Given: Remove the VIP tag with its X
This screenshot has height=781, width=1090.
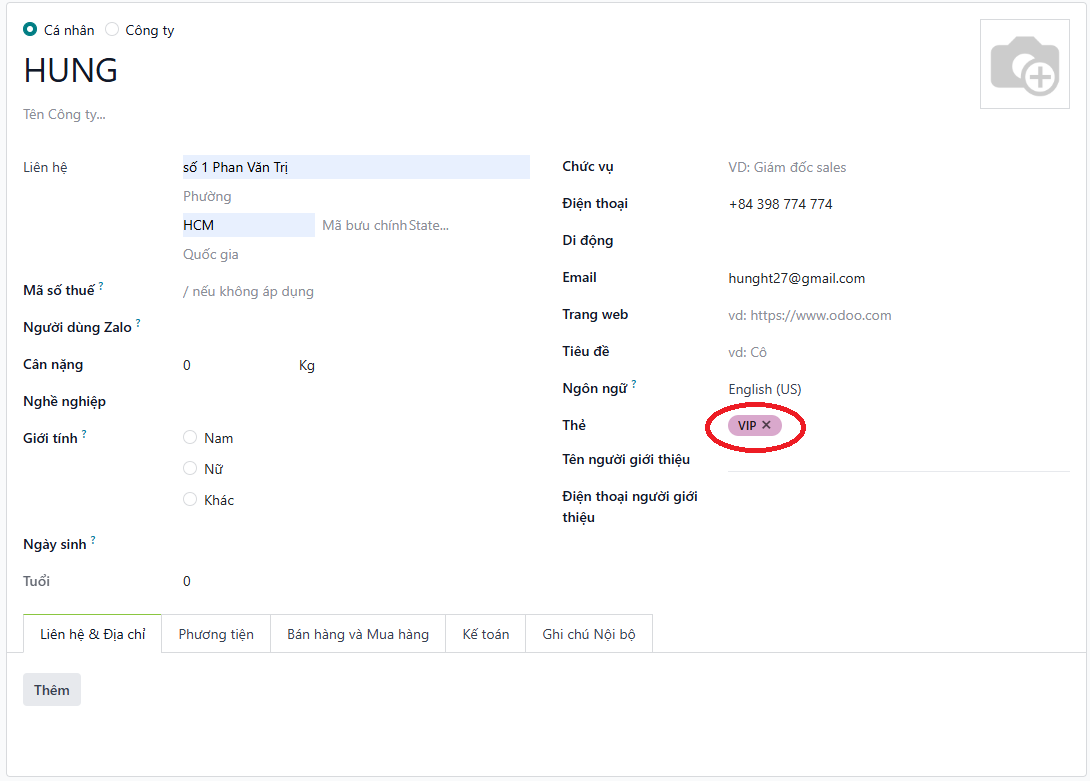Looking at the screenshot, I should (x=767, y=425).
